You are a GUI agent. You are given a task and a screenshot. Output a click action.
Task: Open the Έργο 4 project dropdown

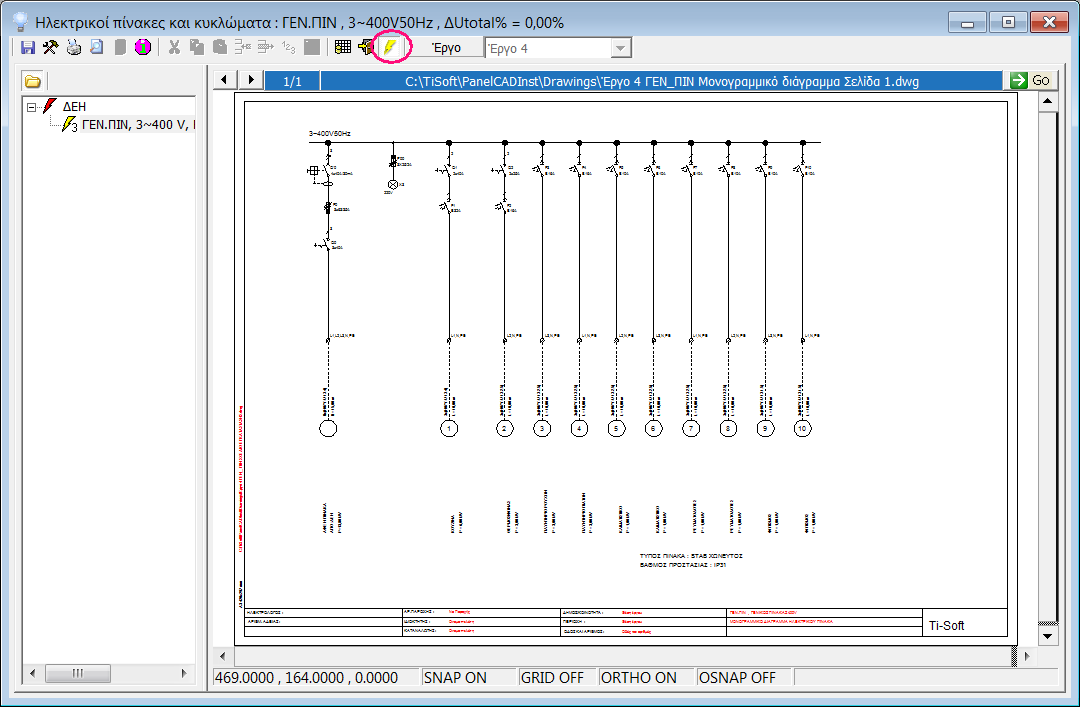tap(620, 48)
